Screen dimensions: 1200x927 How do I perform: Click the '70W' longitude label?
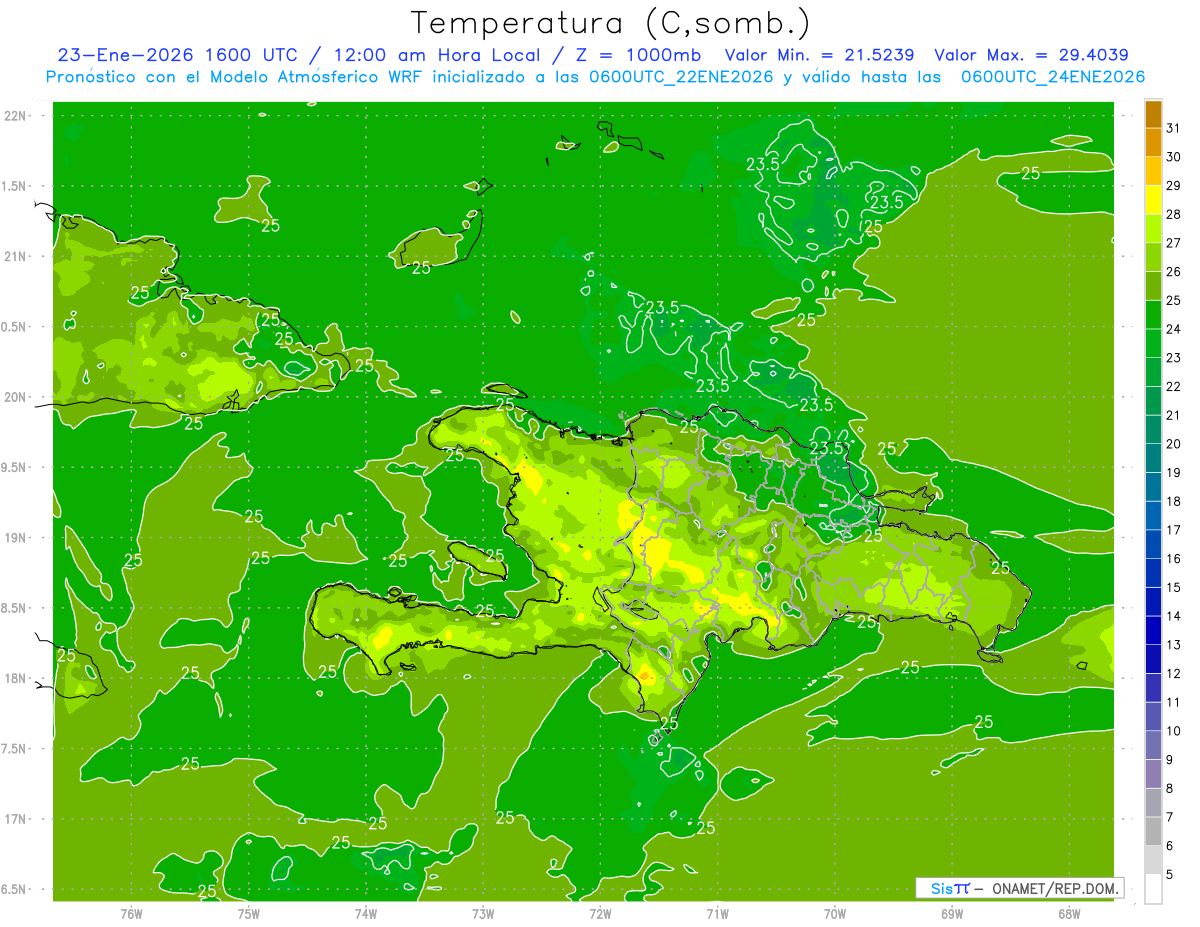tap(835, 914)
